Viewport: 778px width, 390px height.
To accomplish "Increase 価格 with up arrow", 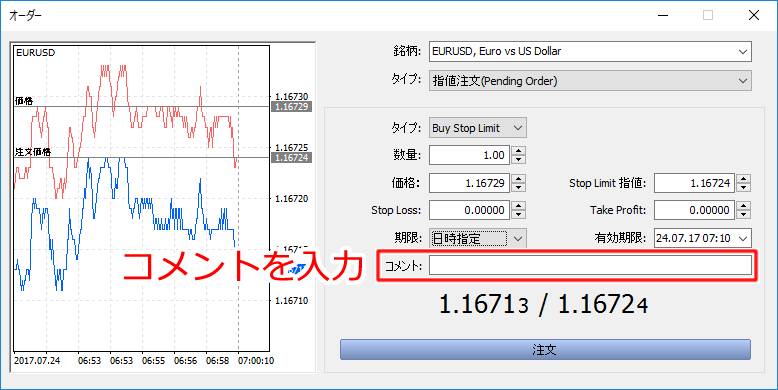I will tap(518, 179).
